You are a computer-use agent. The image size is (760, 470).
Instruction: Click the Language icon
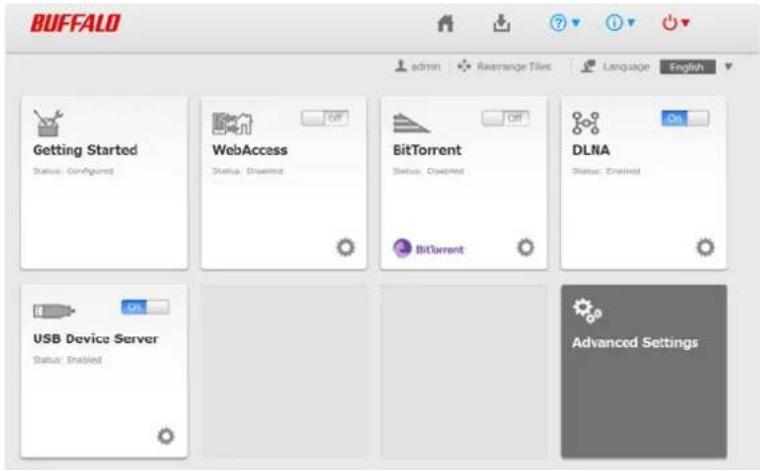[x=588, y=66]
